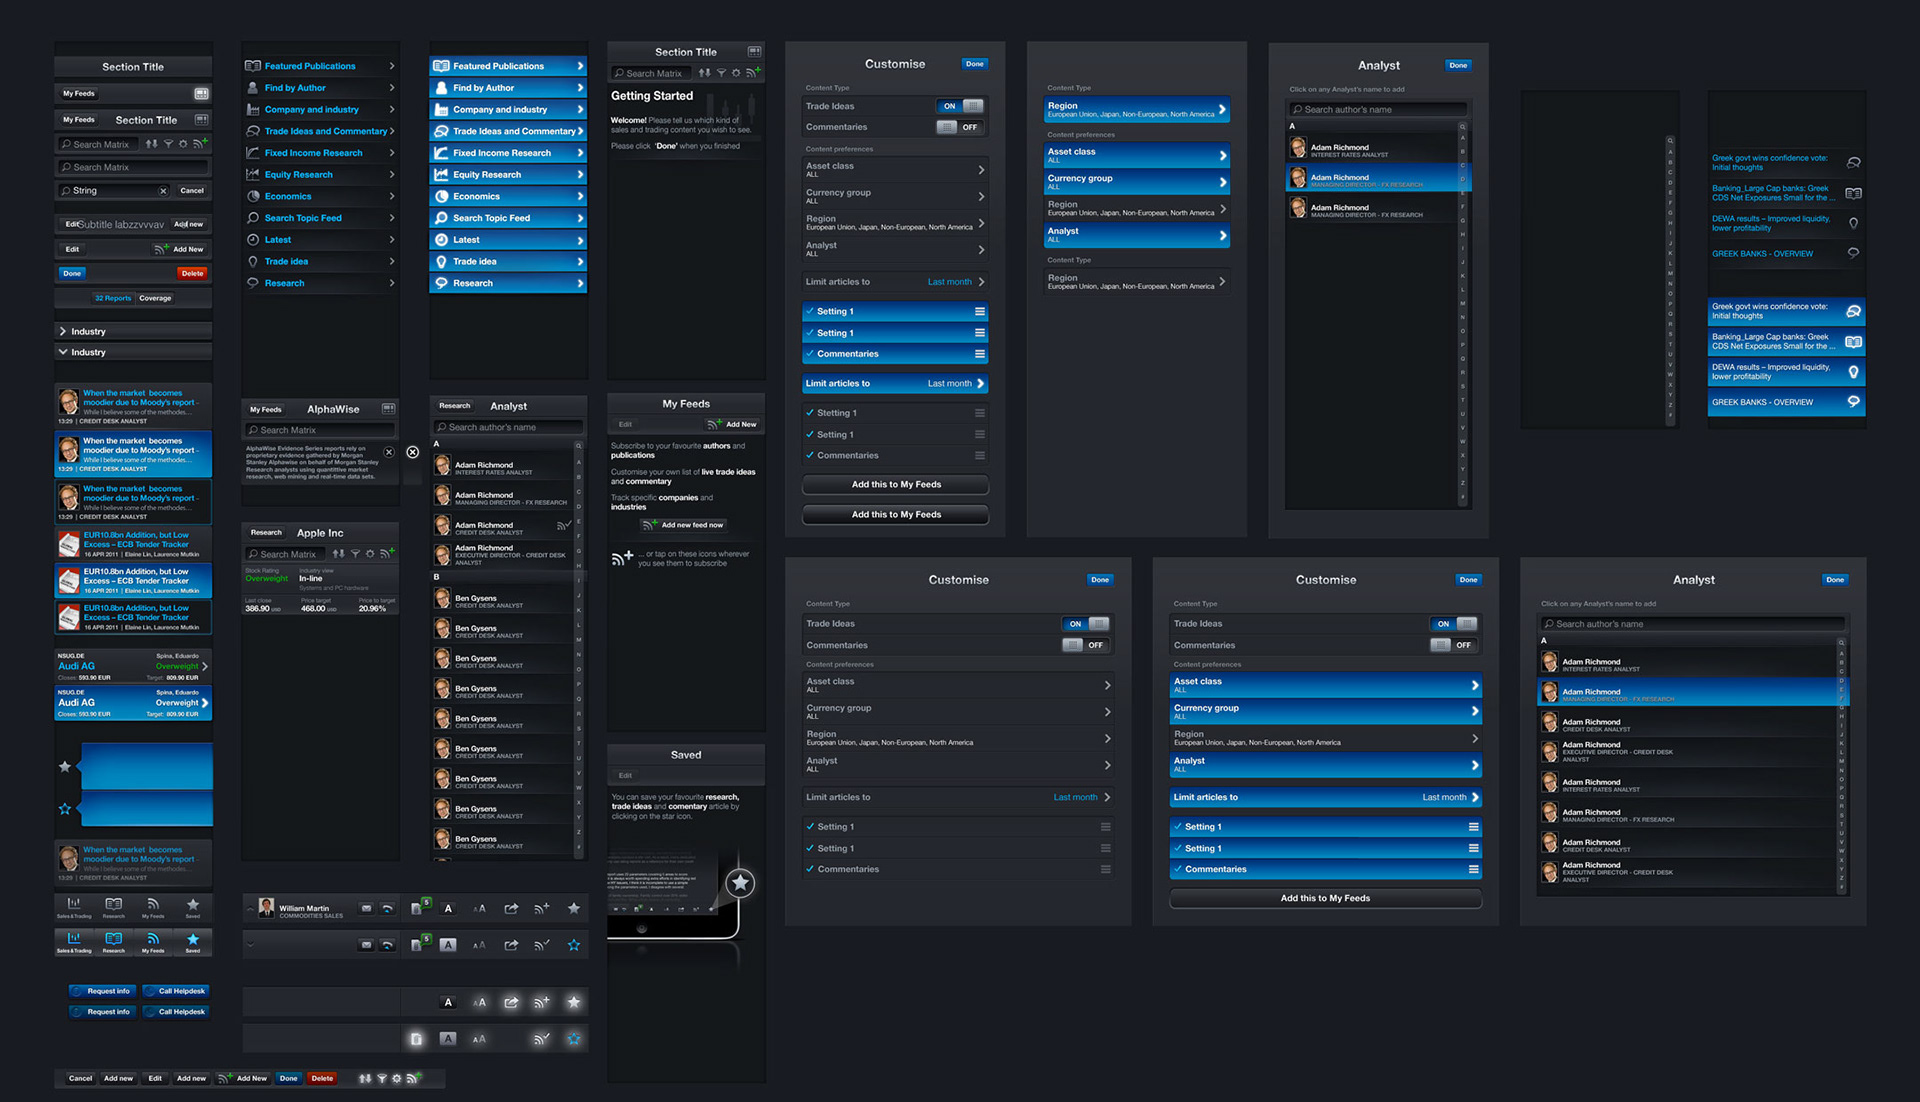Toggle solid grey star beside blue placeholder bar
The height and width of the screenshot is (1102, 1920).
point(65,767)
